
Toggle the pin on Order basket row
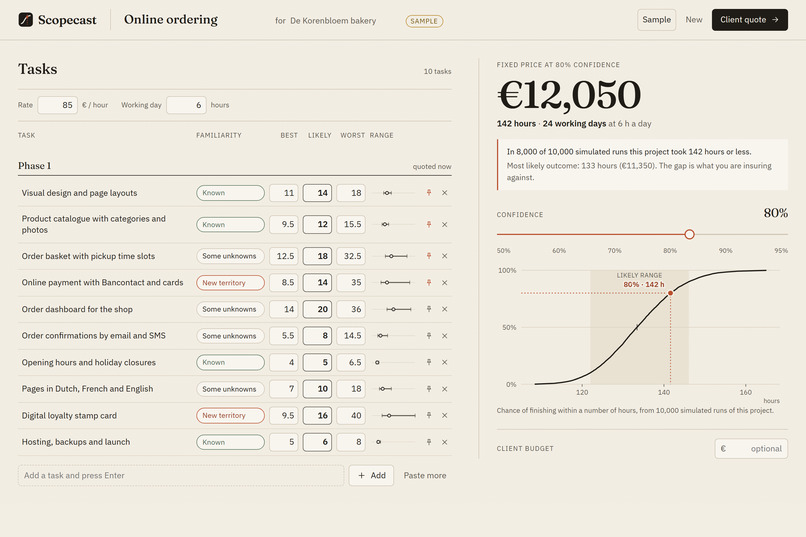click(x=429, y=256)
